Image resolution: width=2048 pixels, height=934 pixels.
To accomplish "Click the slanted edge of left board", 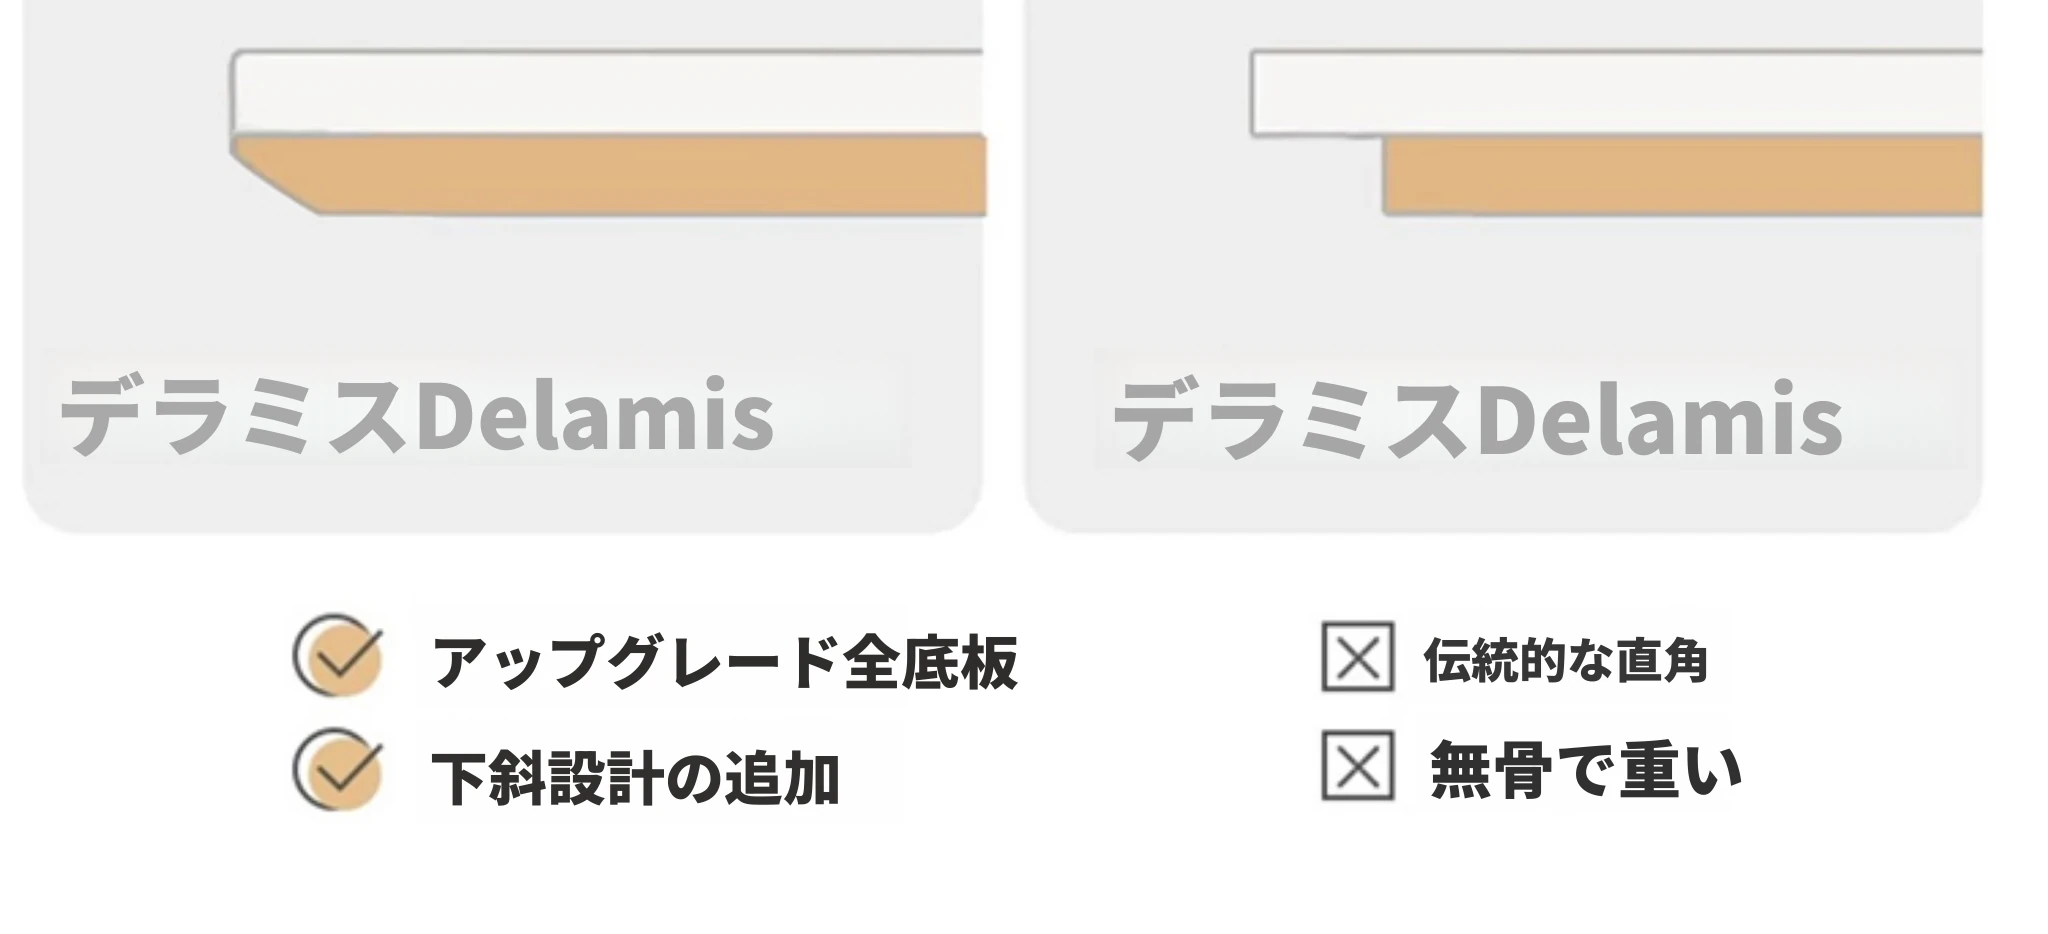I will (x=276, y=181).
